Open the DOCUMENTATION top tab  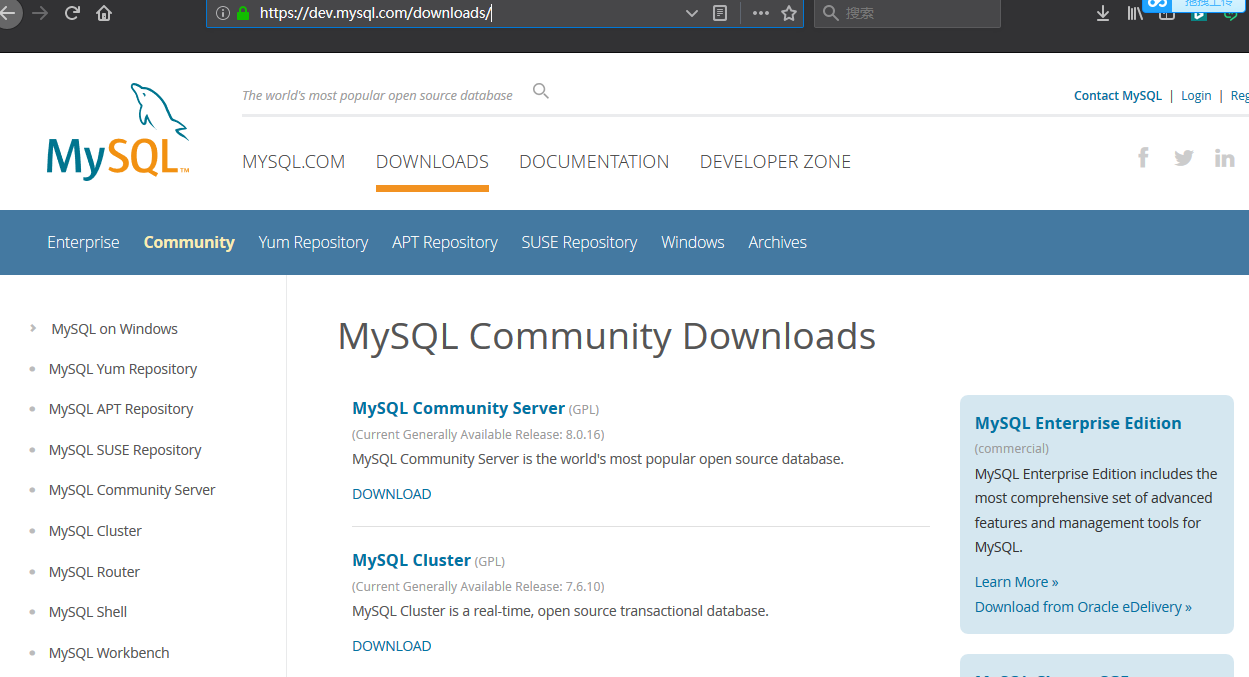(594, 162)
